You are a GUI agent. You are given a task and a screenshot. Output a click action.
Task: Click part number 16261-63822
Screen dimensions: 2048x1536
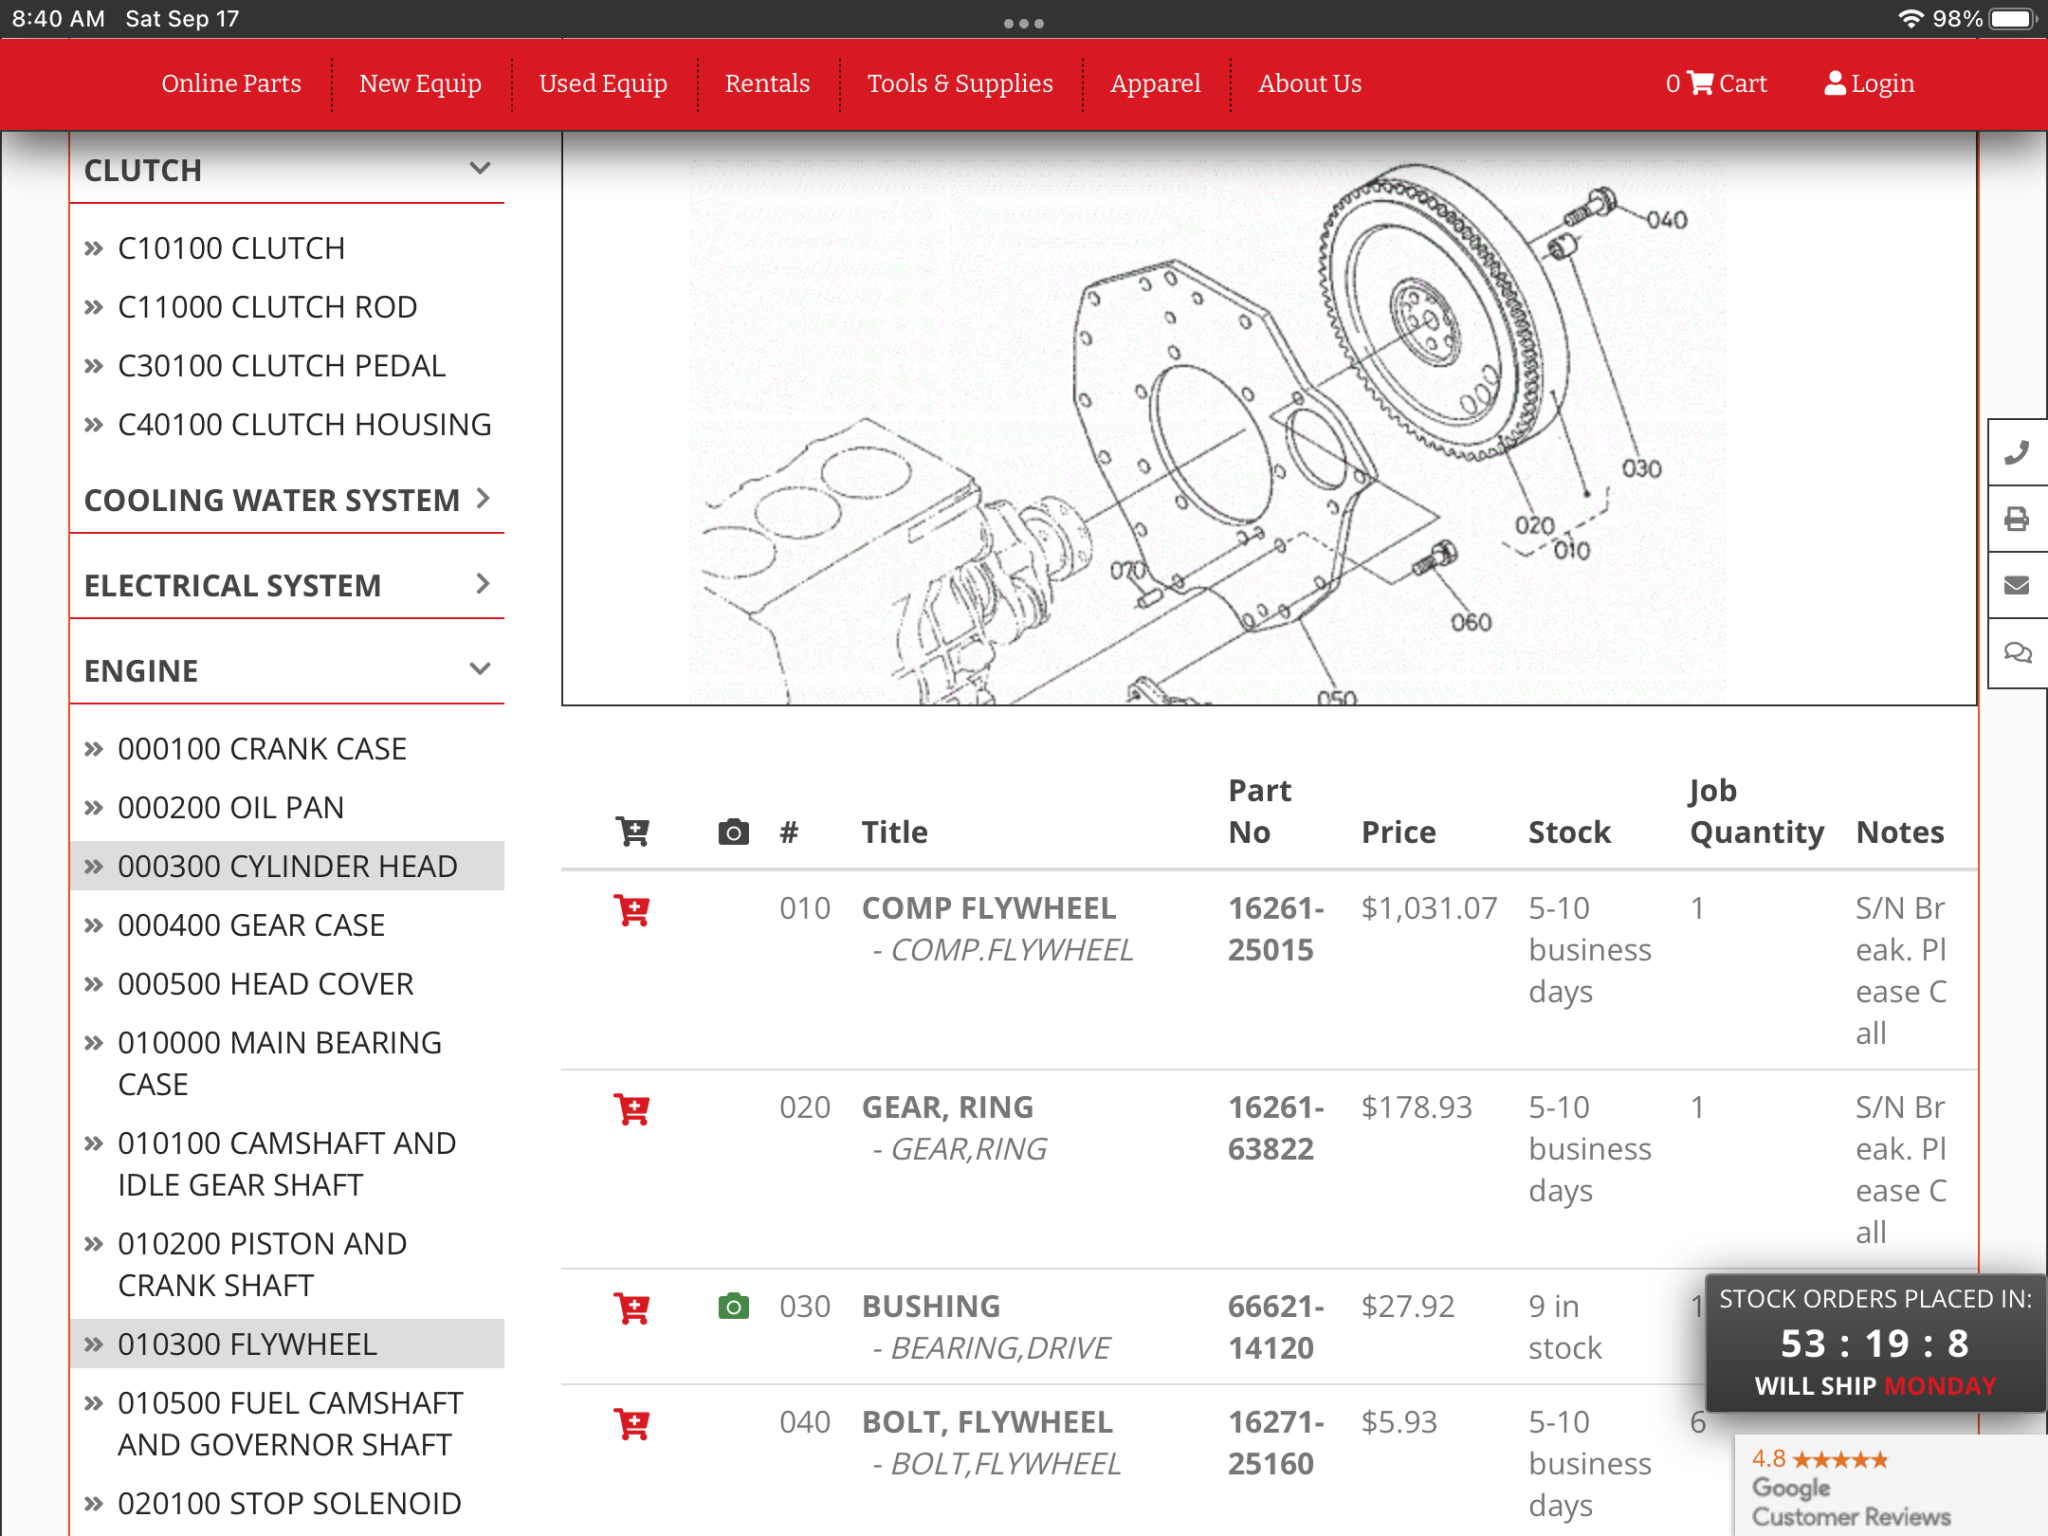point(1276,1128)
